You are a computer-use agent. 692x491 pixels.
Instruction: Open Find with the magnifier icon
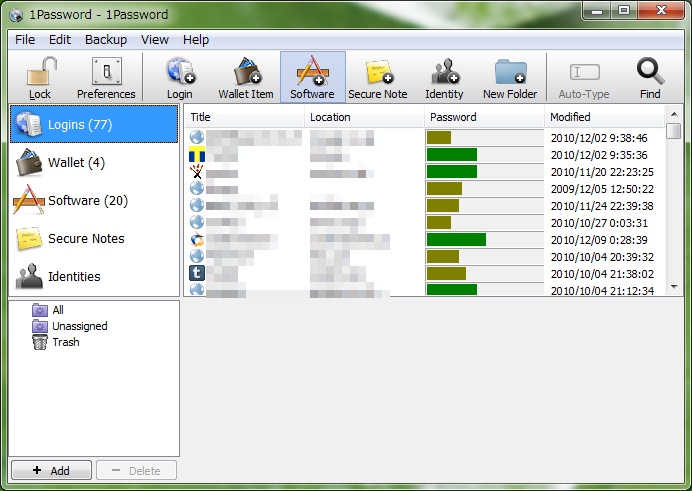(650, 77)
